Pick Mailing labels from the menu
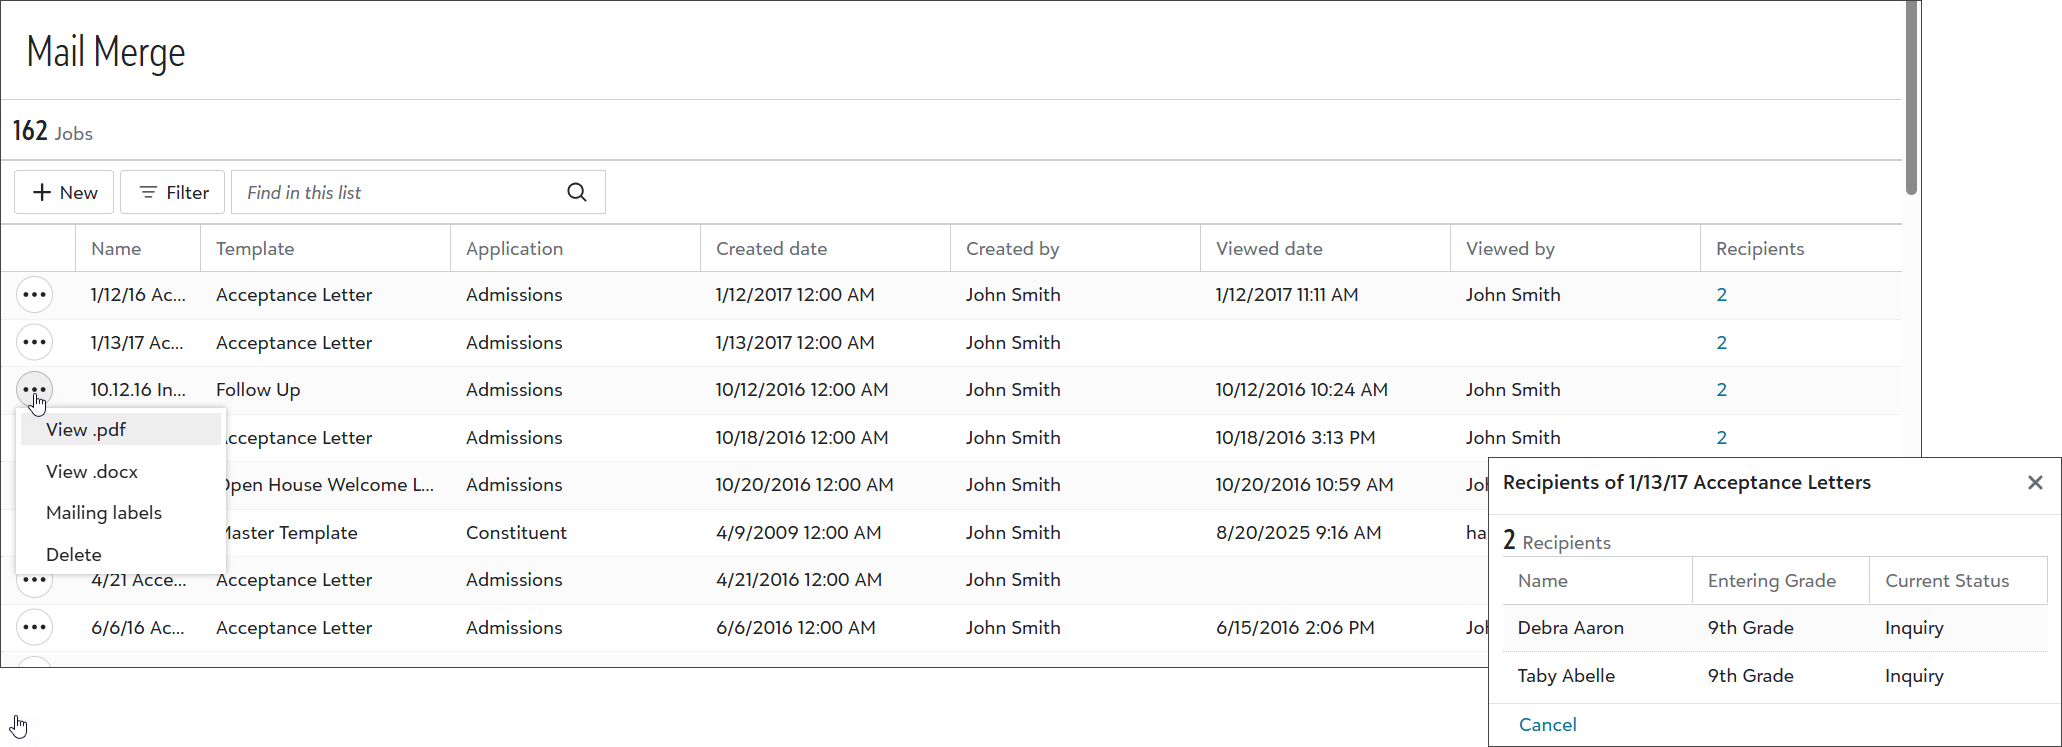This screenshot has width=2062, height=747. tap(104, 513)
